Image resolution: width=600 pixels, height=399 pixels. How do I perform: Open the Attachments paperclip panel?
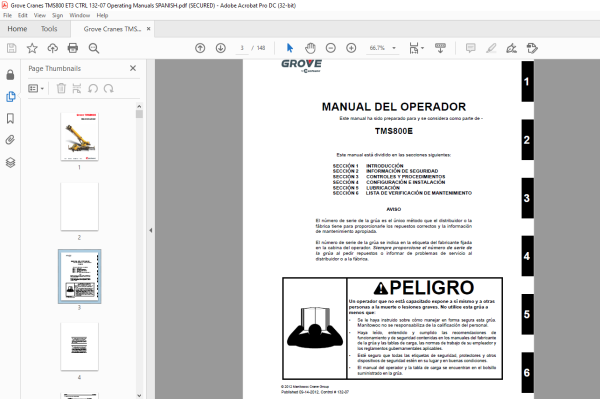click(x=10, y=140)
